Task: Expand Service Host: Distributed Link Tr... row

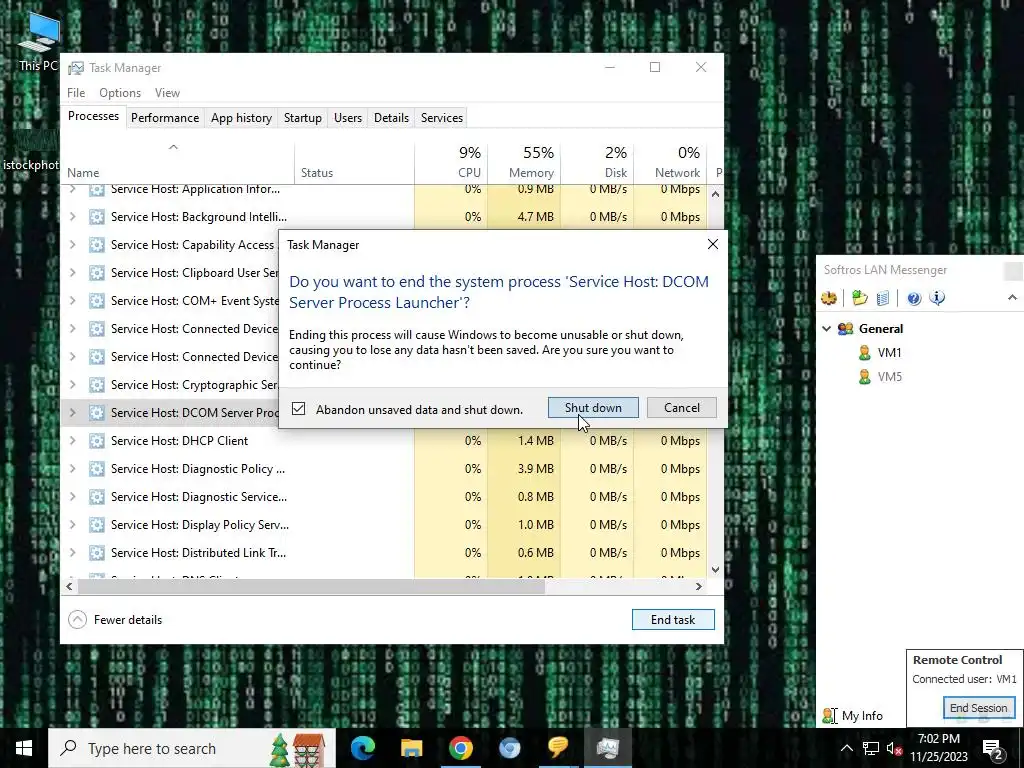Action: coord(72,553)
